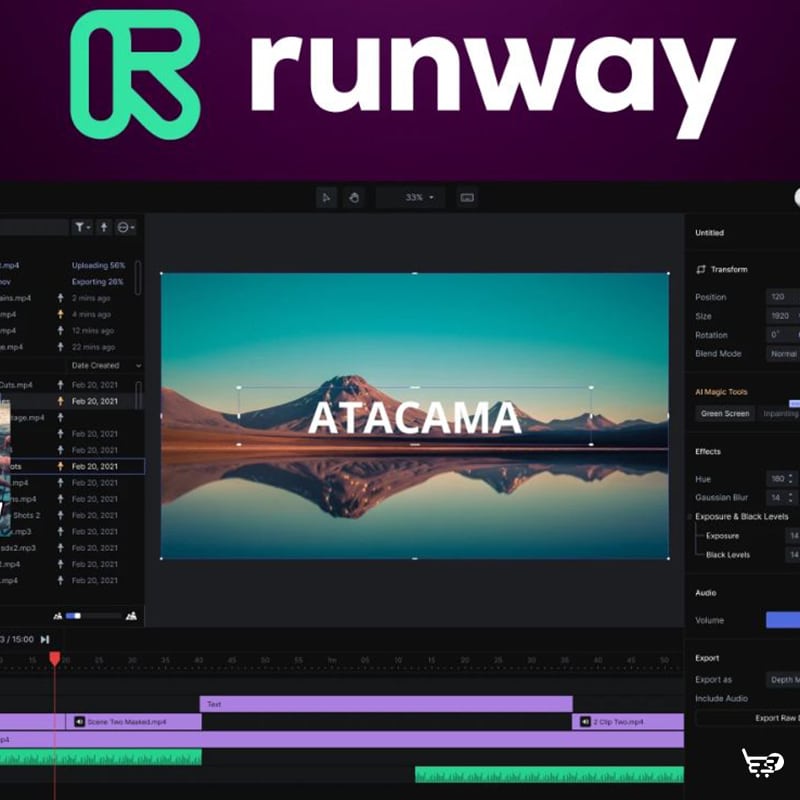Viewport: 800px width, 800px height.
Task: Click the skip-to-end button next to 15:00
Action: [45, 639]
